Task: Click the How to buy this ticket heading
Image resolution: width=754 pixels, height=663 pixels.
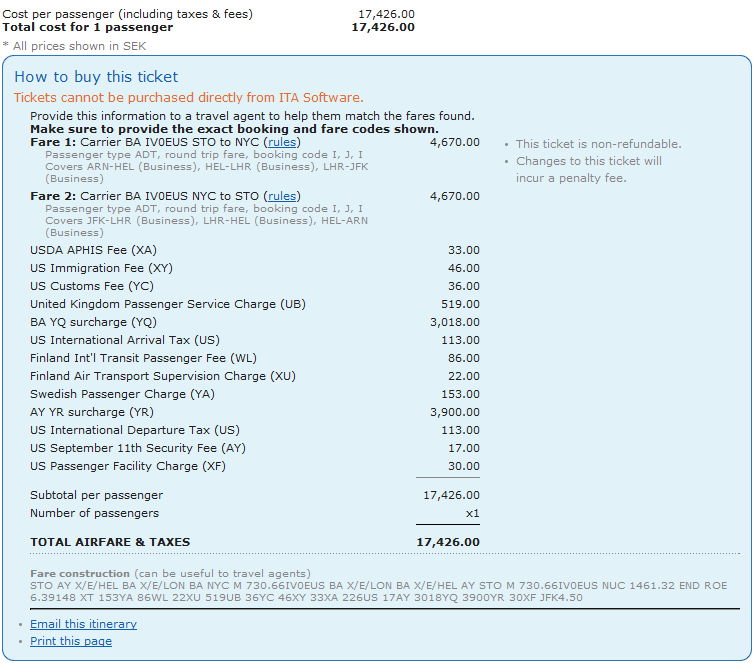Action: (96, 77)
